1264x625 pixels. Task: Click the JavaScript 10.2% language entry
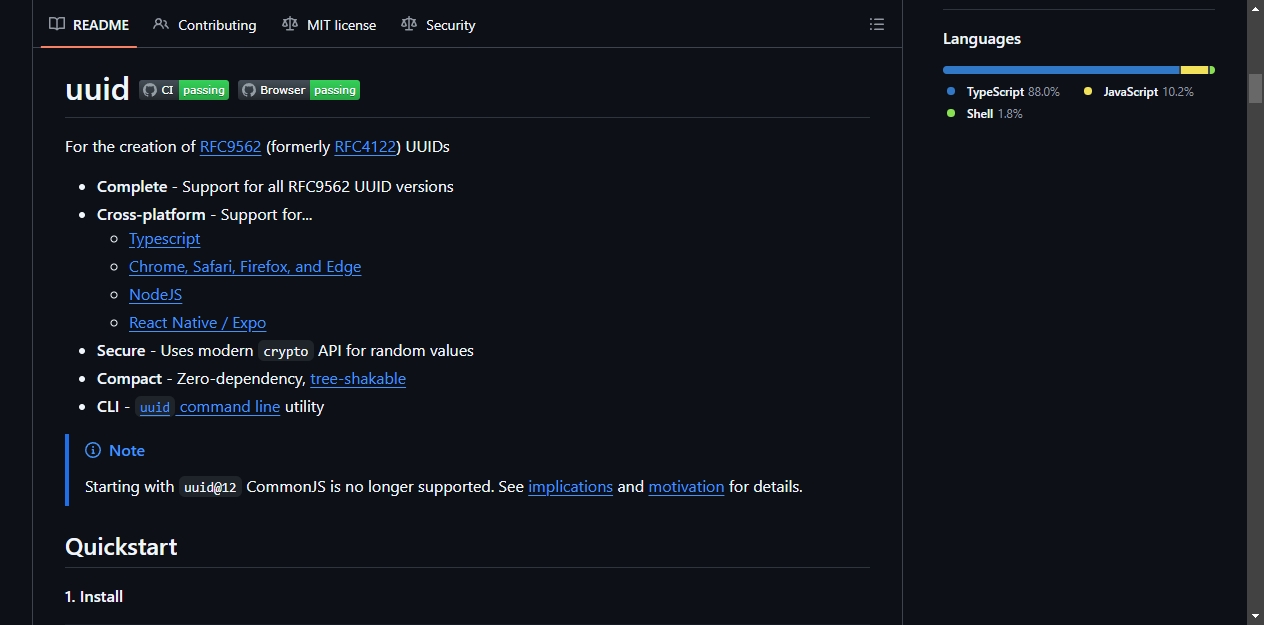coord(1139,91)
